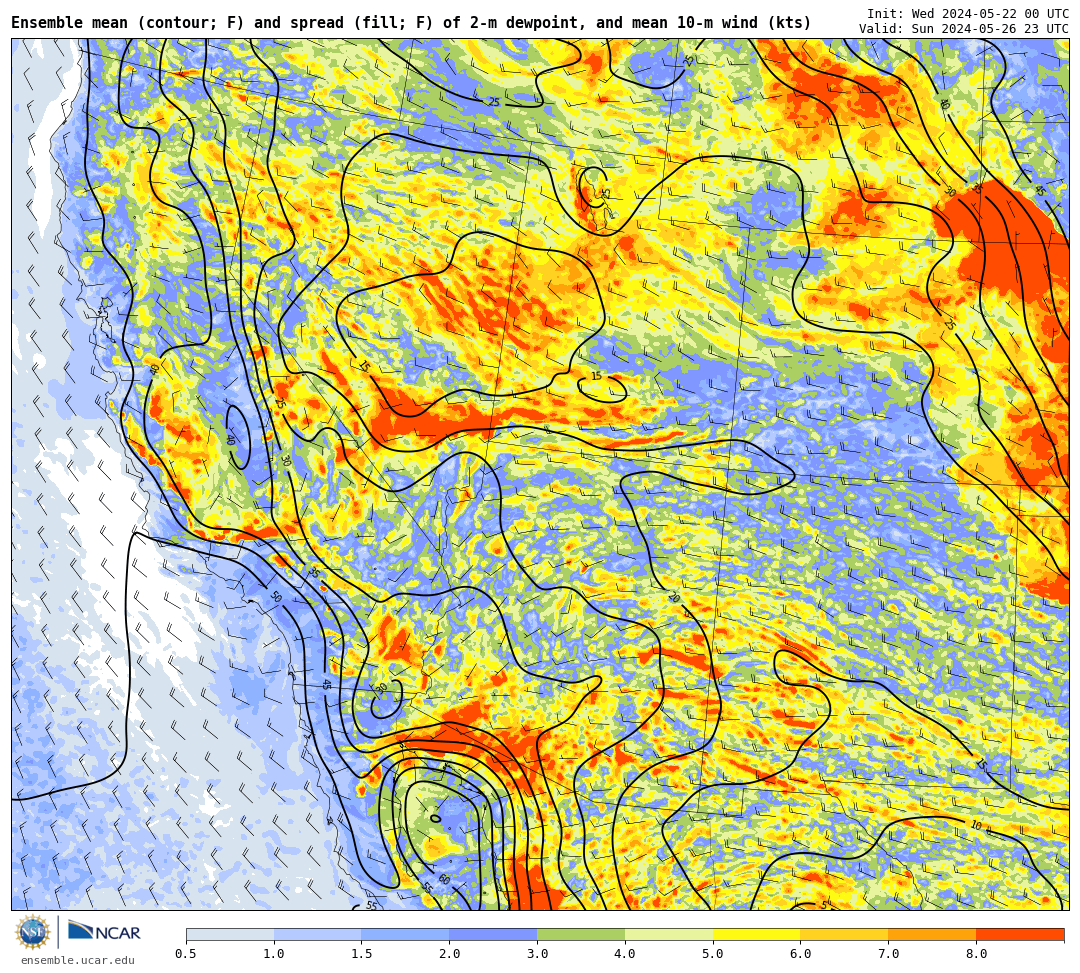The height and width of the screenshot is (973, 1080).
Task: Pick the 6.0–7.0 light orange colorbar segment
Action: click(x=844, y=934)
